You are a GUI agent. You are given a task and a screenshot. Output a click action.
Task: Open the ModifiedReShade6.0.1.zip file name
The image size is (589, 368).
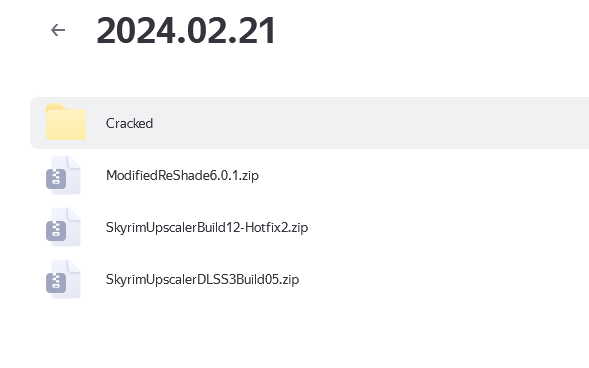point(182,175)
